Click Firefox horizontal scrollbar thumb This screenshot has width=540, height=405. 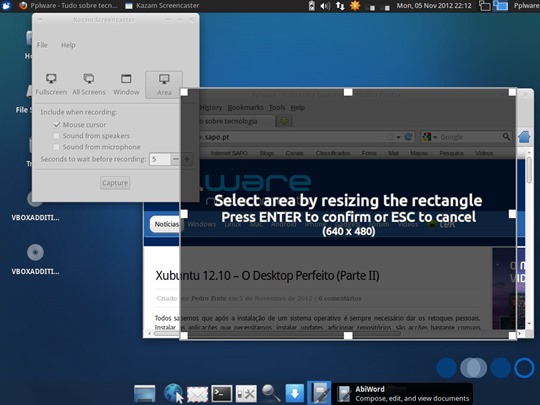pos(278,334)
